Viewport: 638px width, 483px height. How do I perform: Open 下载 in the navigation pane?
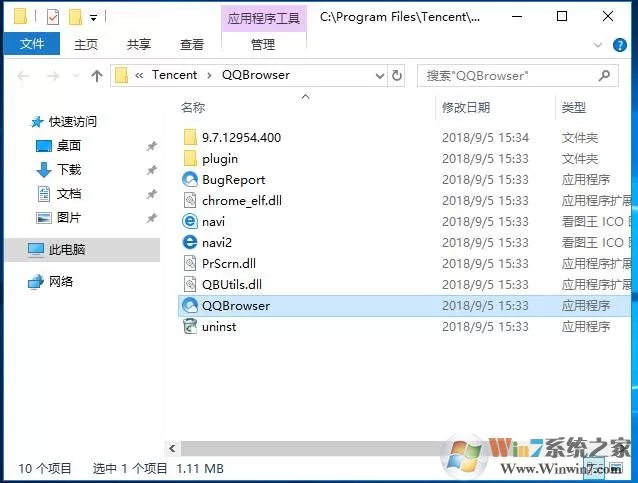(59, 169)
